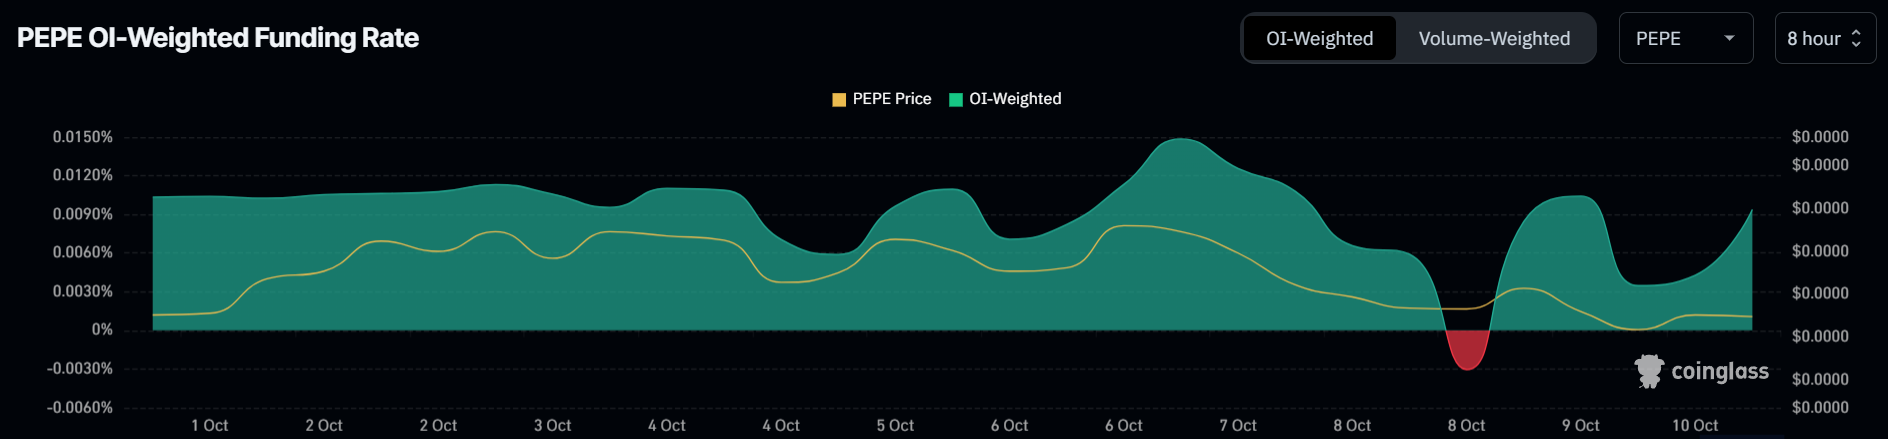Click the coinglass watermark text
The image size is (1888, 439).
(x=1720, y=371)
